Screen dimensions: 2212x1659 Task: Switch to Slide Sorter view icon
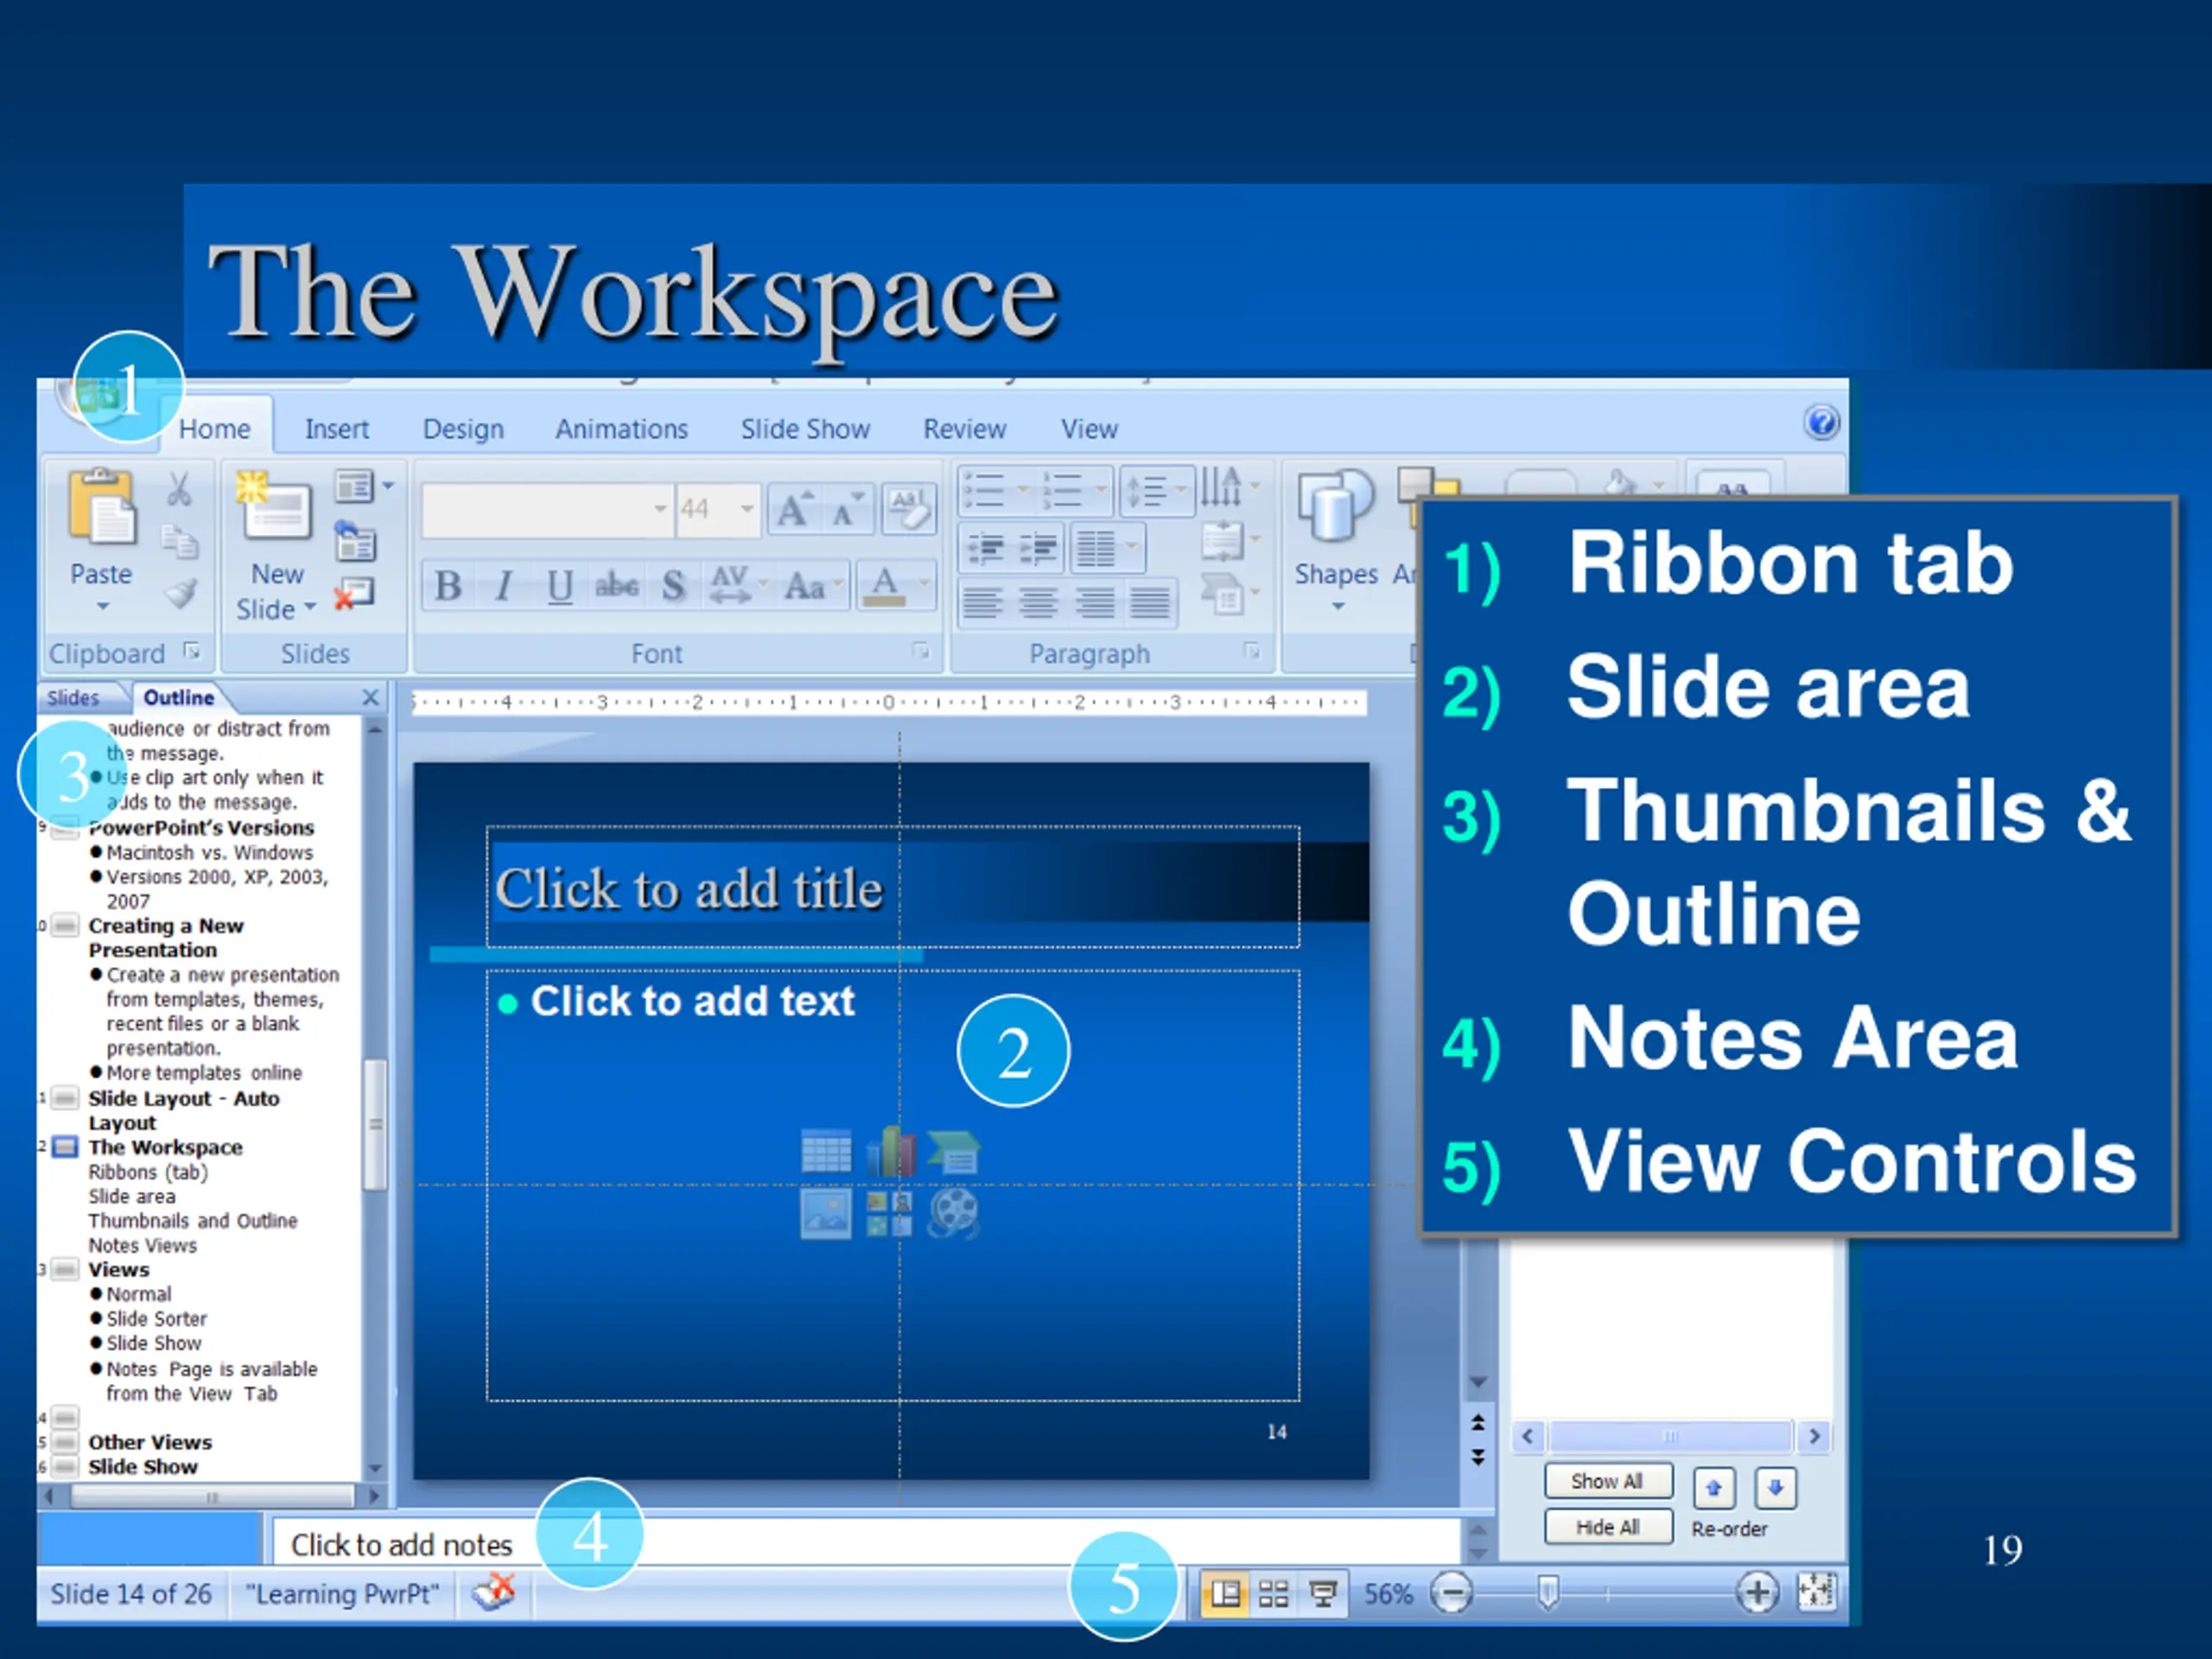click(x=1273, y=1593)
